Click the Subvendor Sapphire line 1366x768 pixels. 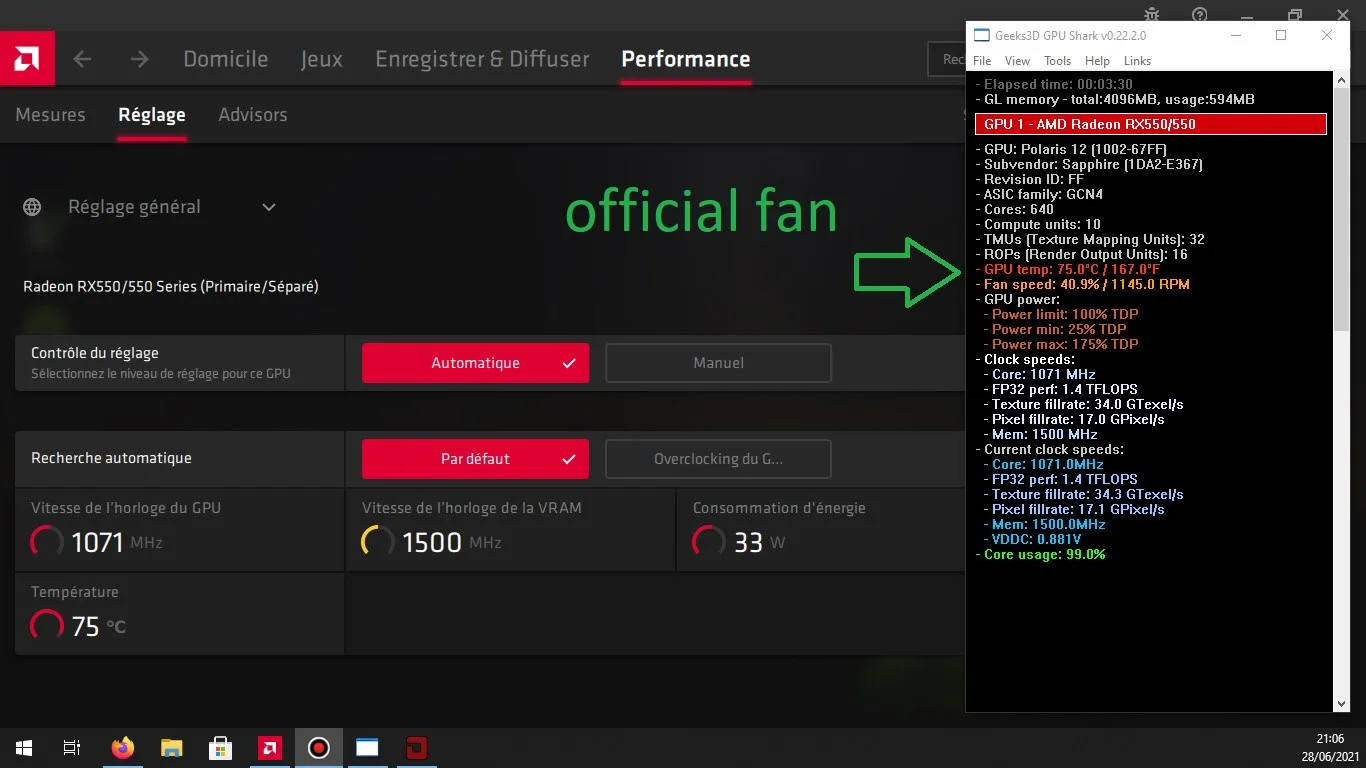tap(1089, 164)
